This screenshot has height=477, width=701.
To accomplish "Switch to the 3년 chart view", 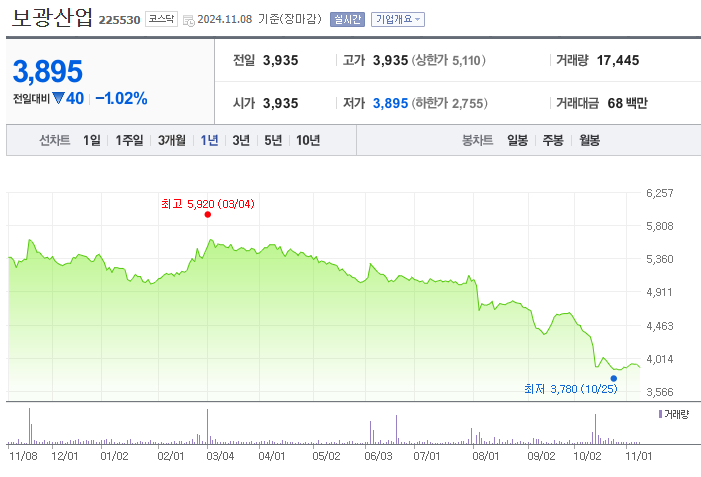I will [241, 140].
